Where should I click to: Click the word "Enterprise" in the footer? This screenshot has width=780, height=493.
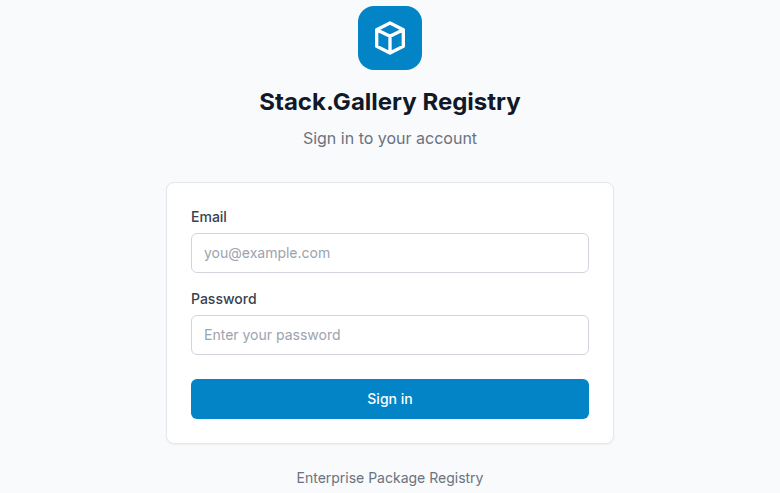pos(330,478)
